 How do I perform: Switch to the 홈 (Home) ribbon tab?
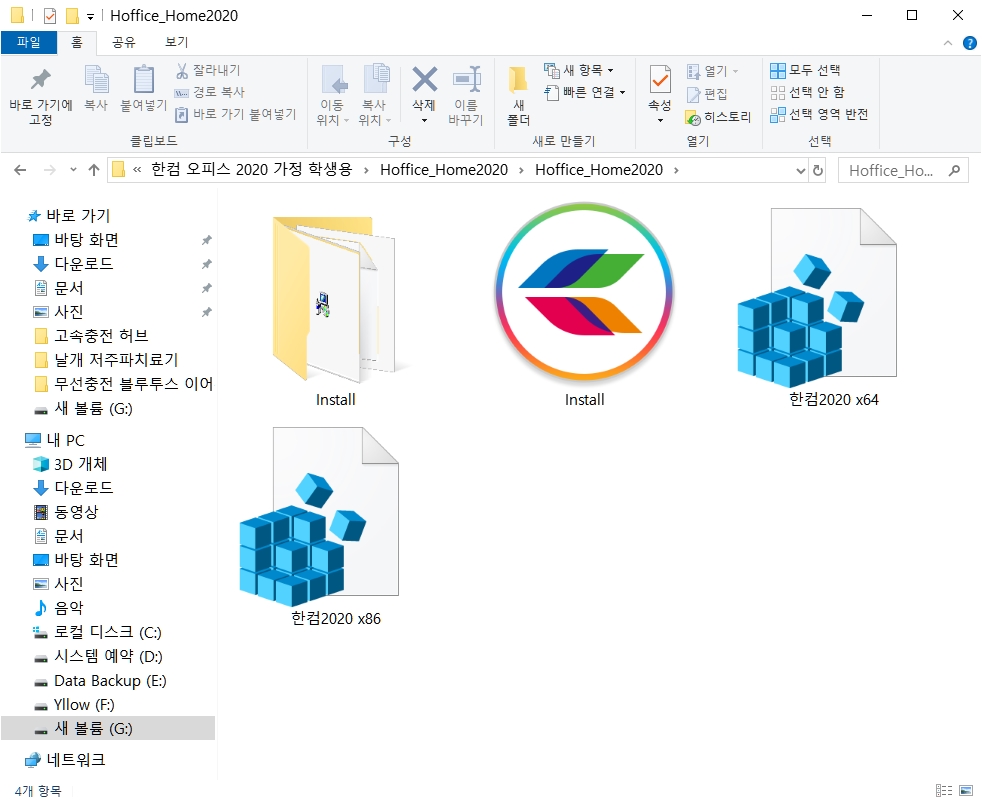coord(76,43)
